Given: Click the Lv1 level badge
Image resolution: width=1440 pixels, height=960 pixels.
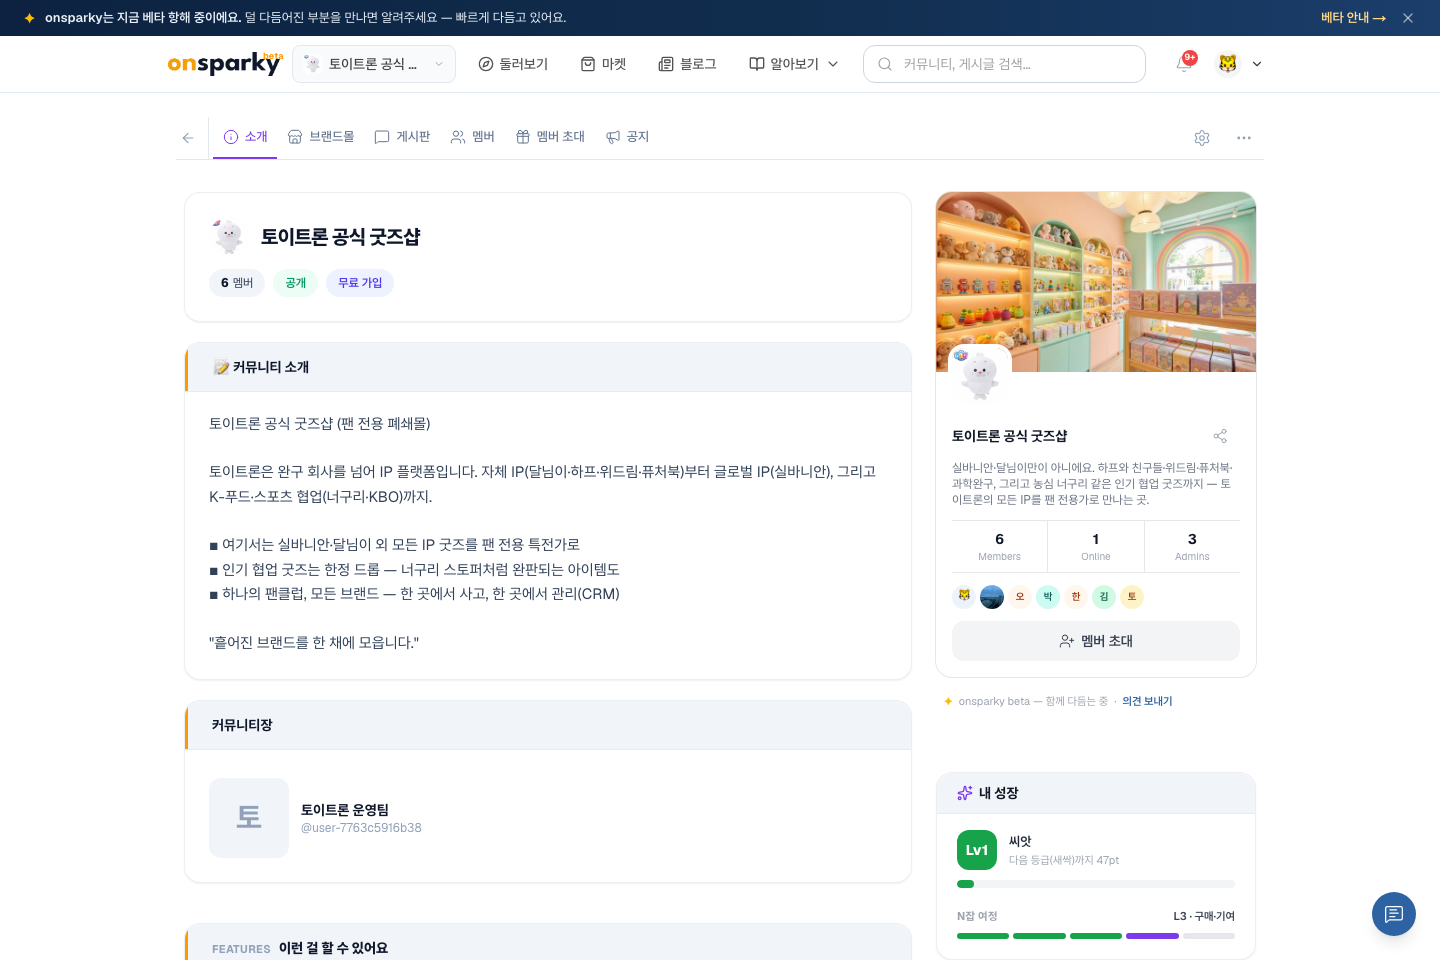Looking at the screenshot, I should click(x=977, y=850).
